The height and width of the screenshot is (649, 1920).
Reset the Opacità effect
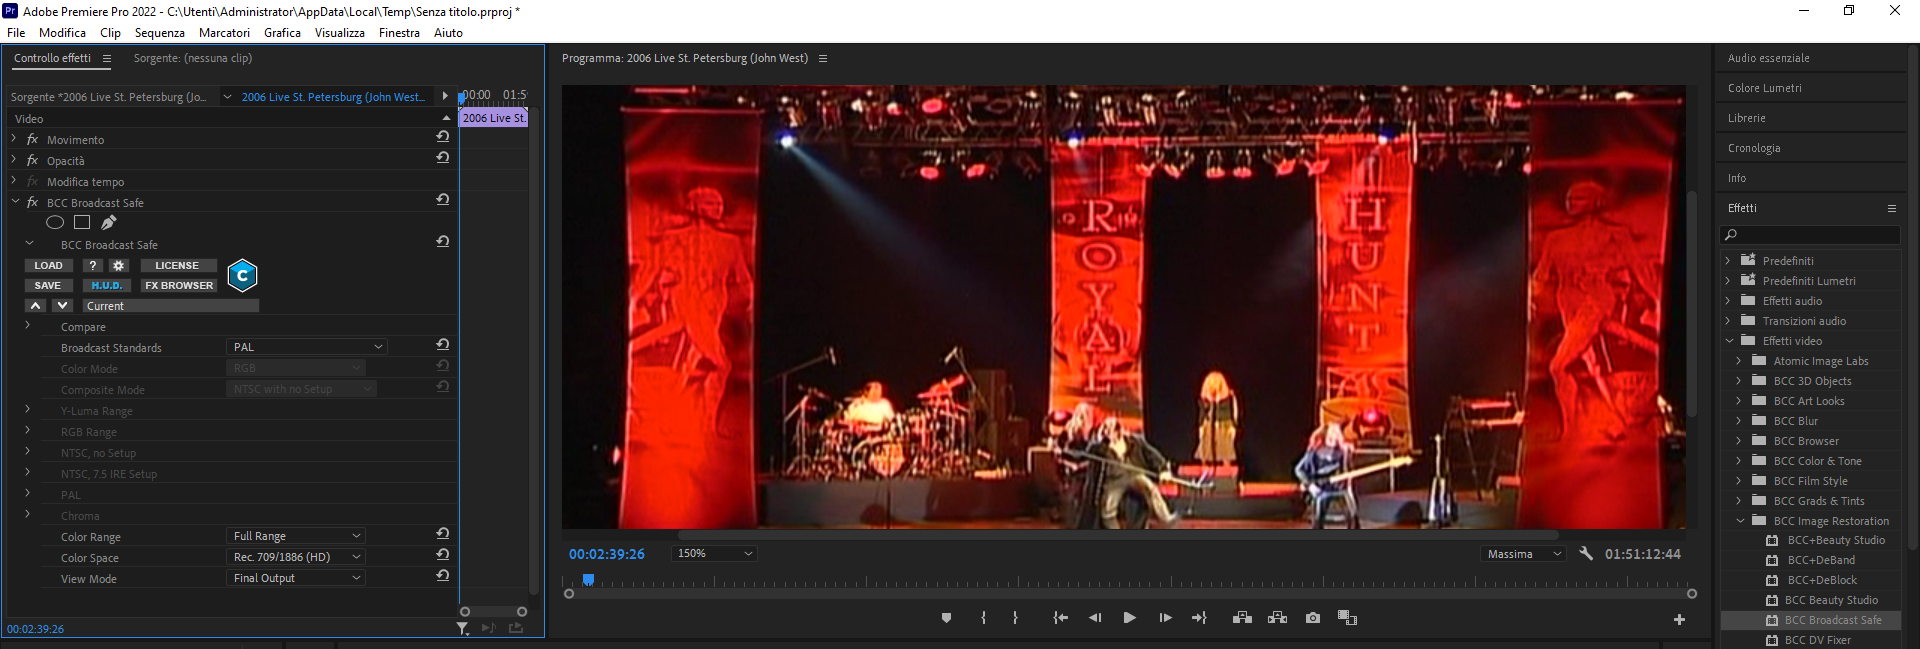click(x=442, y=157)
